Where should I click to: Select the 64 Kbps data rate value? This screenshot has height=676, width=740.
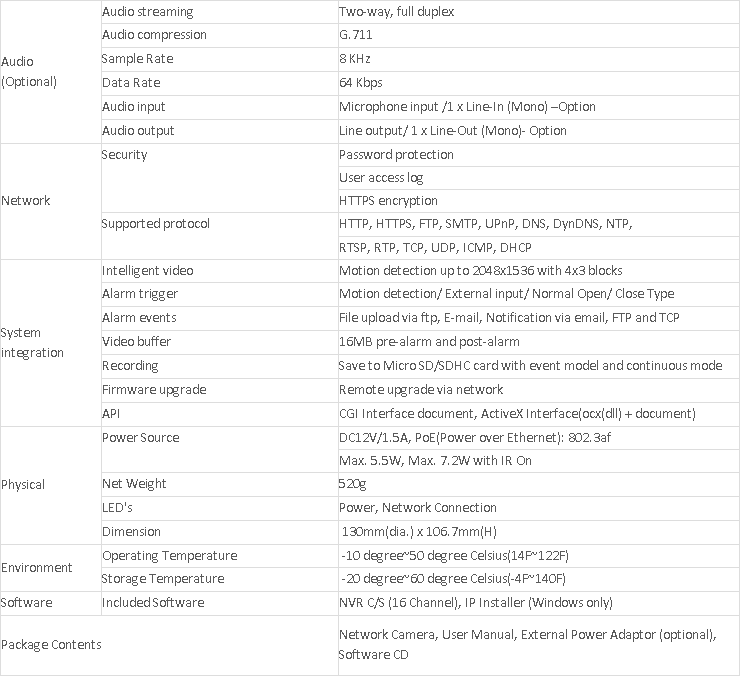pyautogui.click(x=360, y=83)
